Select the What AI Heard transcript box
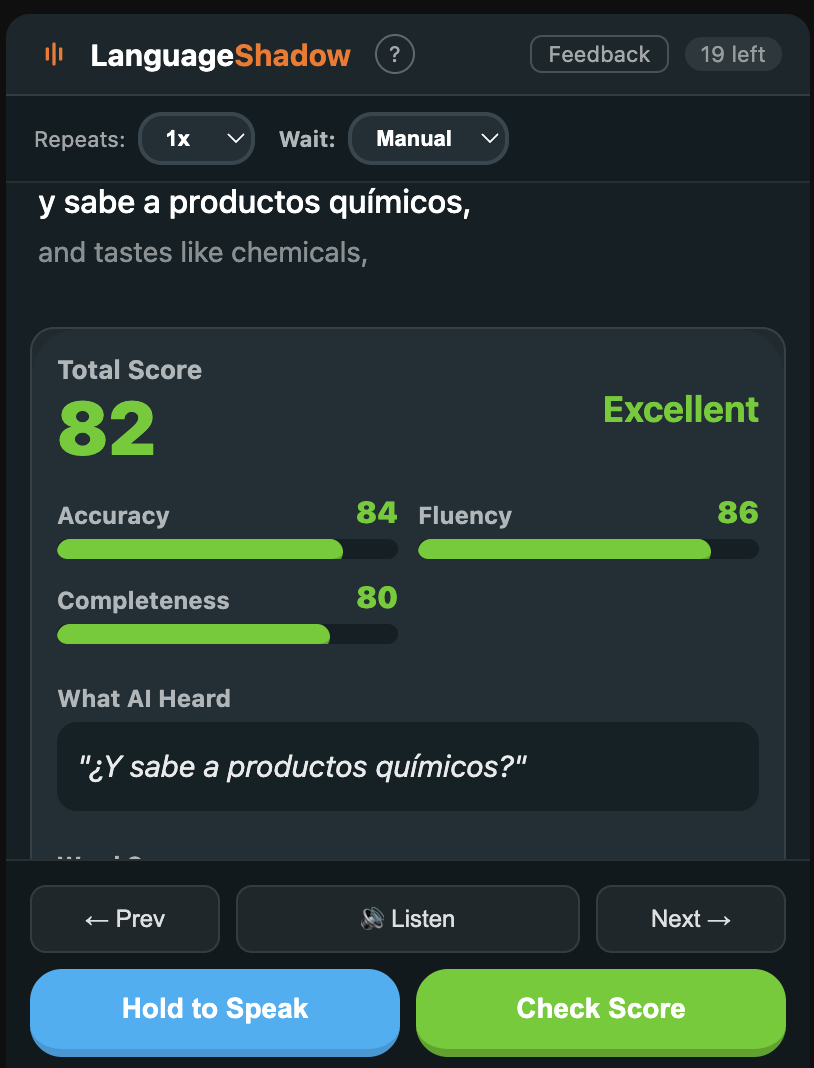The image size is (814, 1068). (407, 766)
